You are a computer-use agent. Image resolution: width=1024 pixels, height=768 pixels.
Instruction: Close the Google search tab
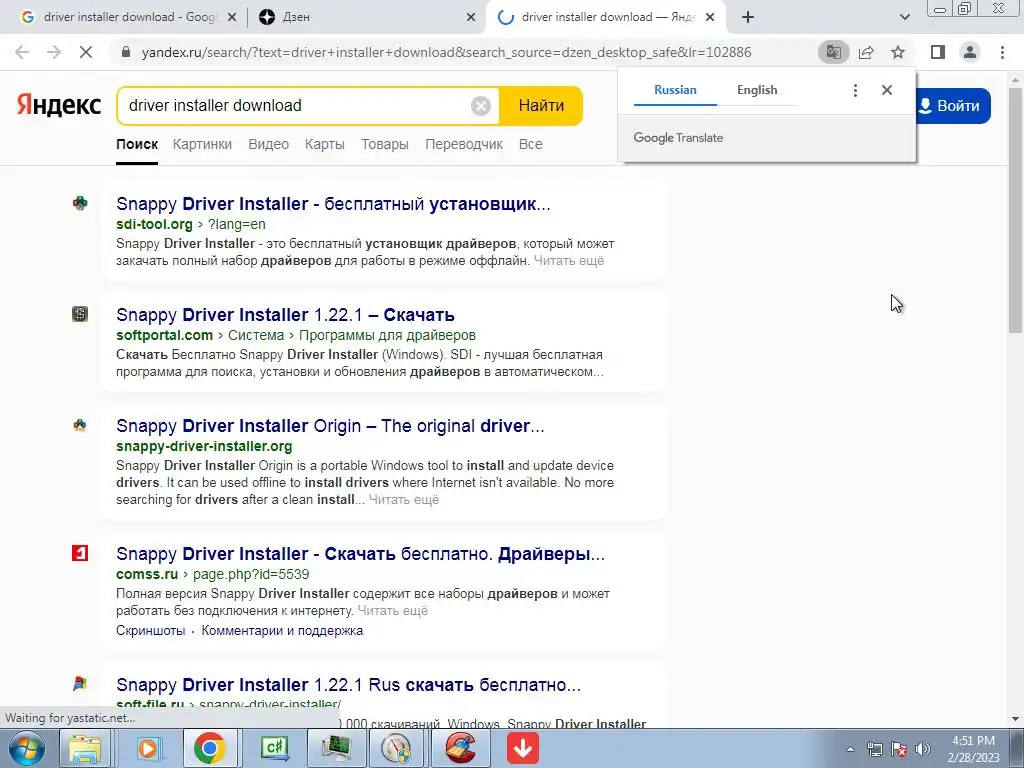point(232,18)
